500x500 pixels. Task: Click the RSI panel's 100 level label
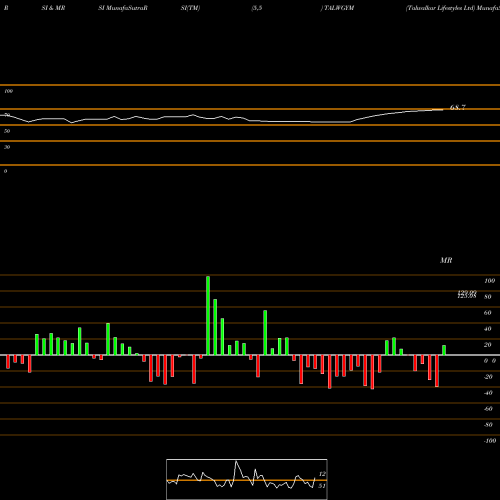[8, 91]
